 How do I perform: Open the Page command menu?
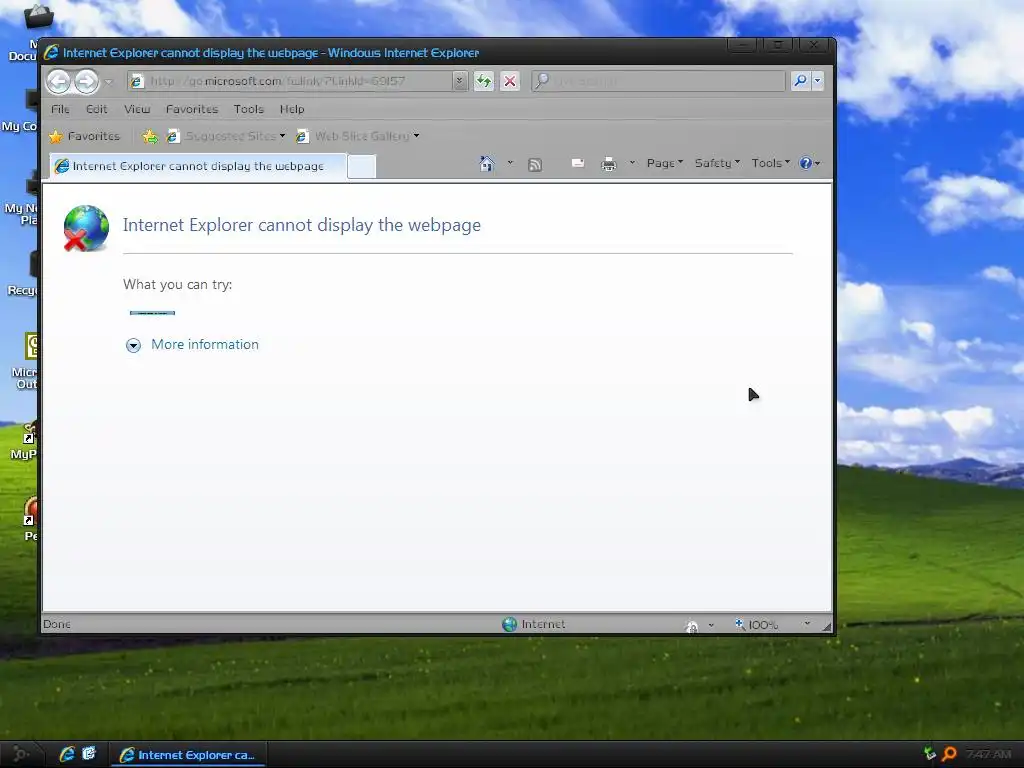[x=664, y=163]
